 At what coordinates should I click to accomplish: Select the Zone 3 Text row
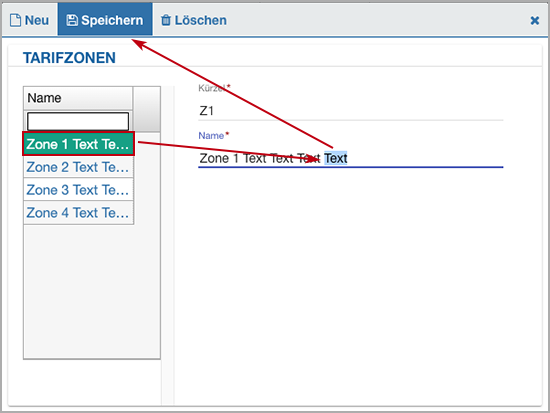click(x=79, y=189)
